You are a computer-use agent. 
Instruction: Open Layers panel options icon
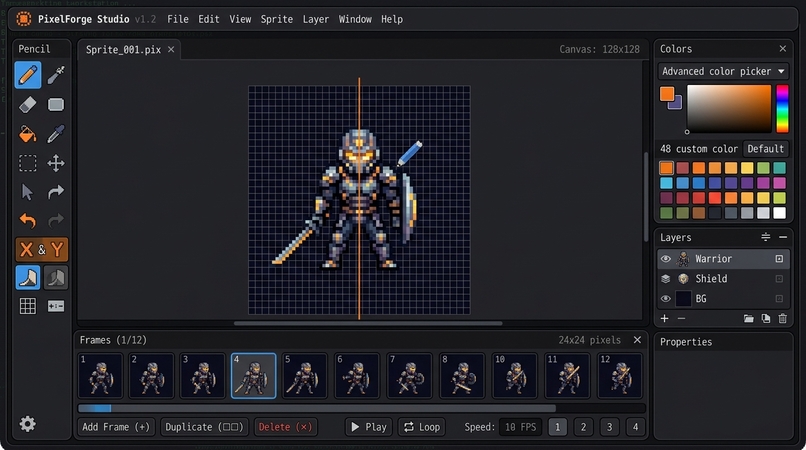(765, 237)
